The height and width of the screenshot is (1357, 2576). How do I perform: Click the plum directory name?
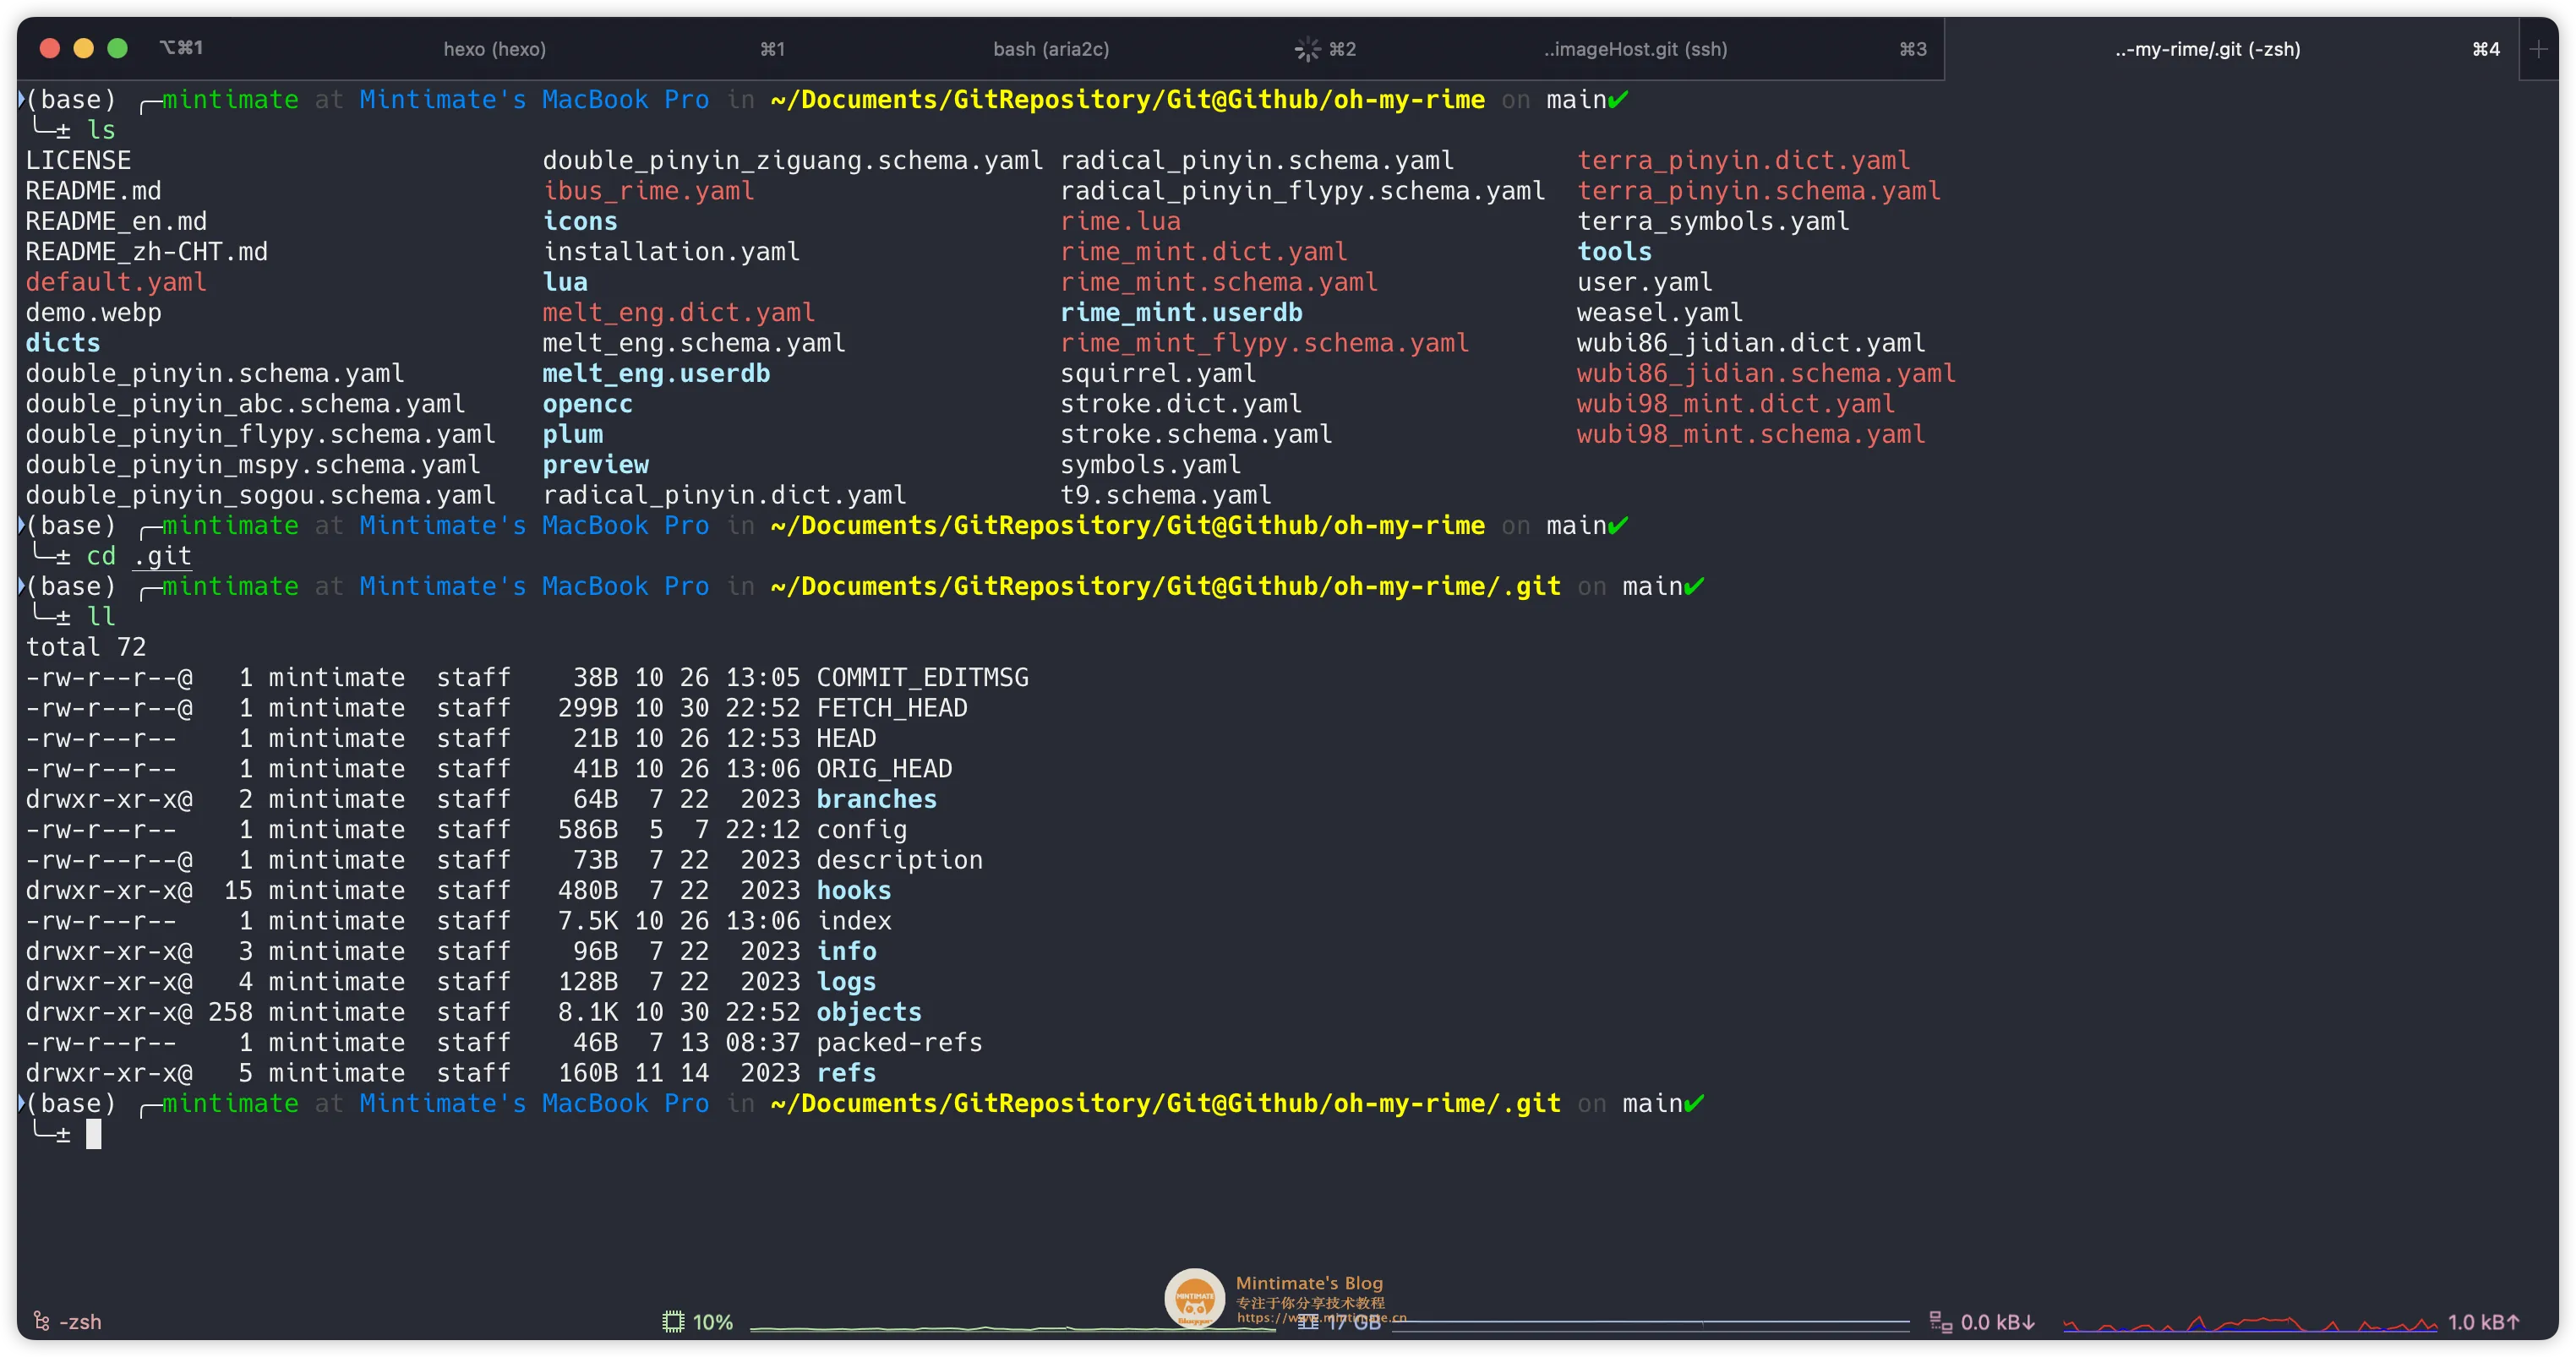(572, 434)
